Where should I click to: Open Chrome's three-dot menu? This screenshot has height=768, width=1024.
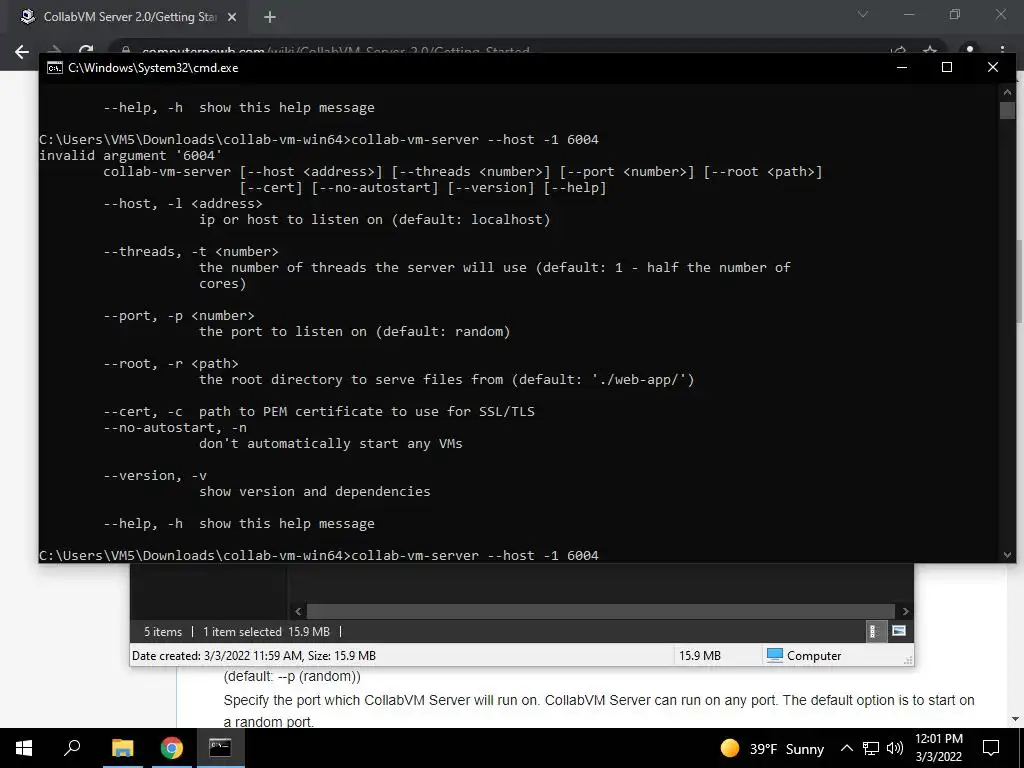pos(1002,50)
